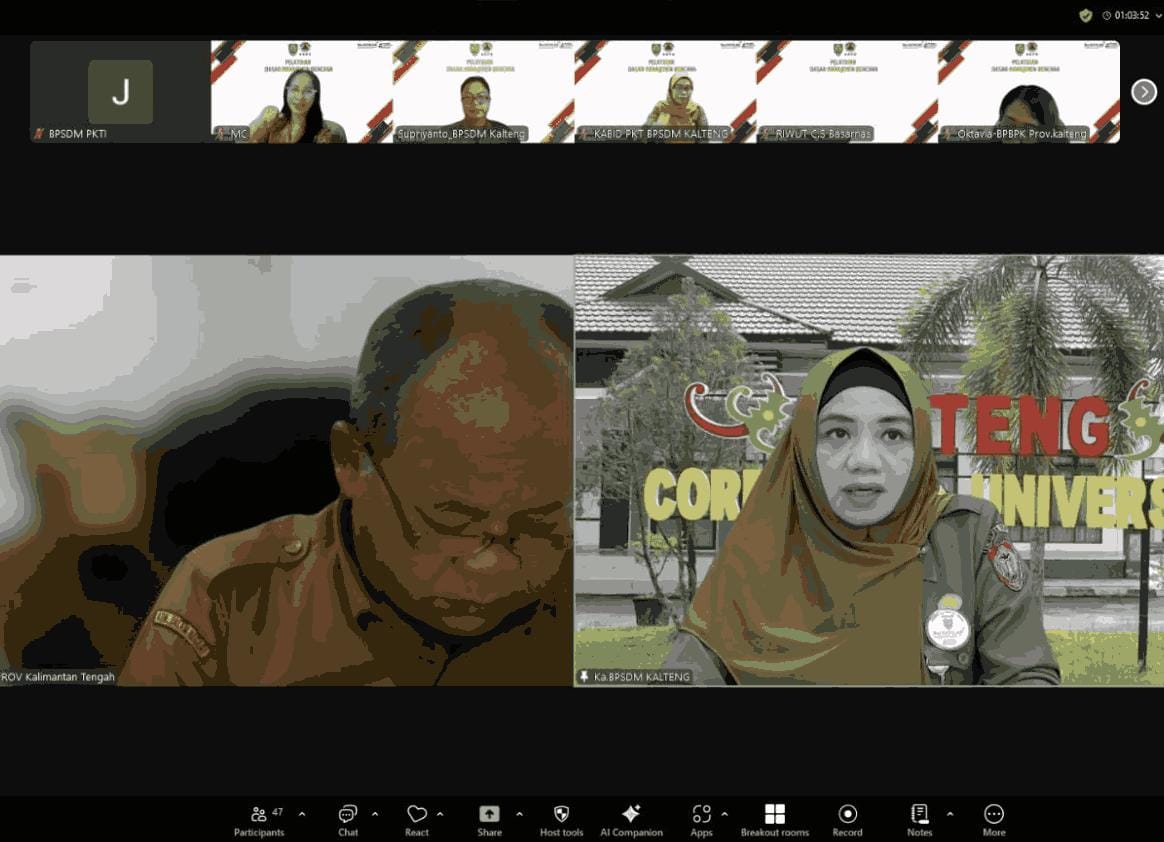Screen dimensions: 1164x842
Task: Toggle audio on RIWUT C,S Basarnas tile
Action: pyautogui.click(x=768, y=133)
